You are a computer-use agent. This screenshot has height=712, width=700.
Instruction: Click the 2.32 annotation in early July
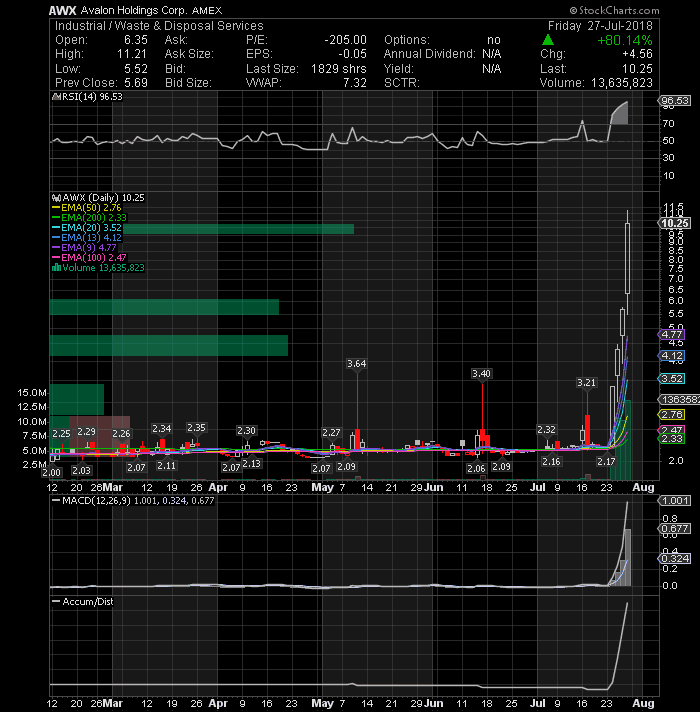(547, 430)
